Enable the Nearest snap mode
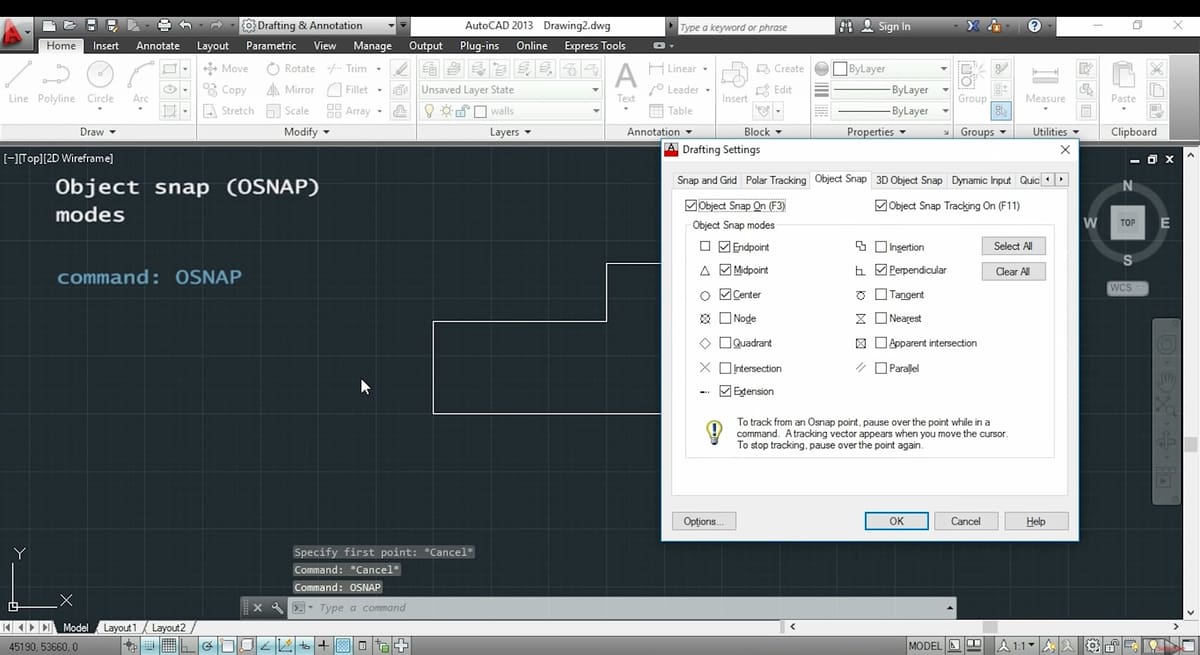This screenshot has height=655, width=1200. [x=881, y=318]
